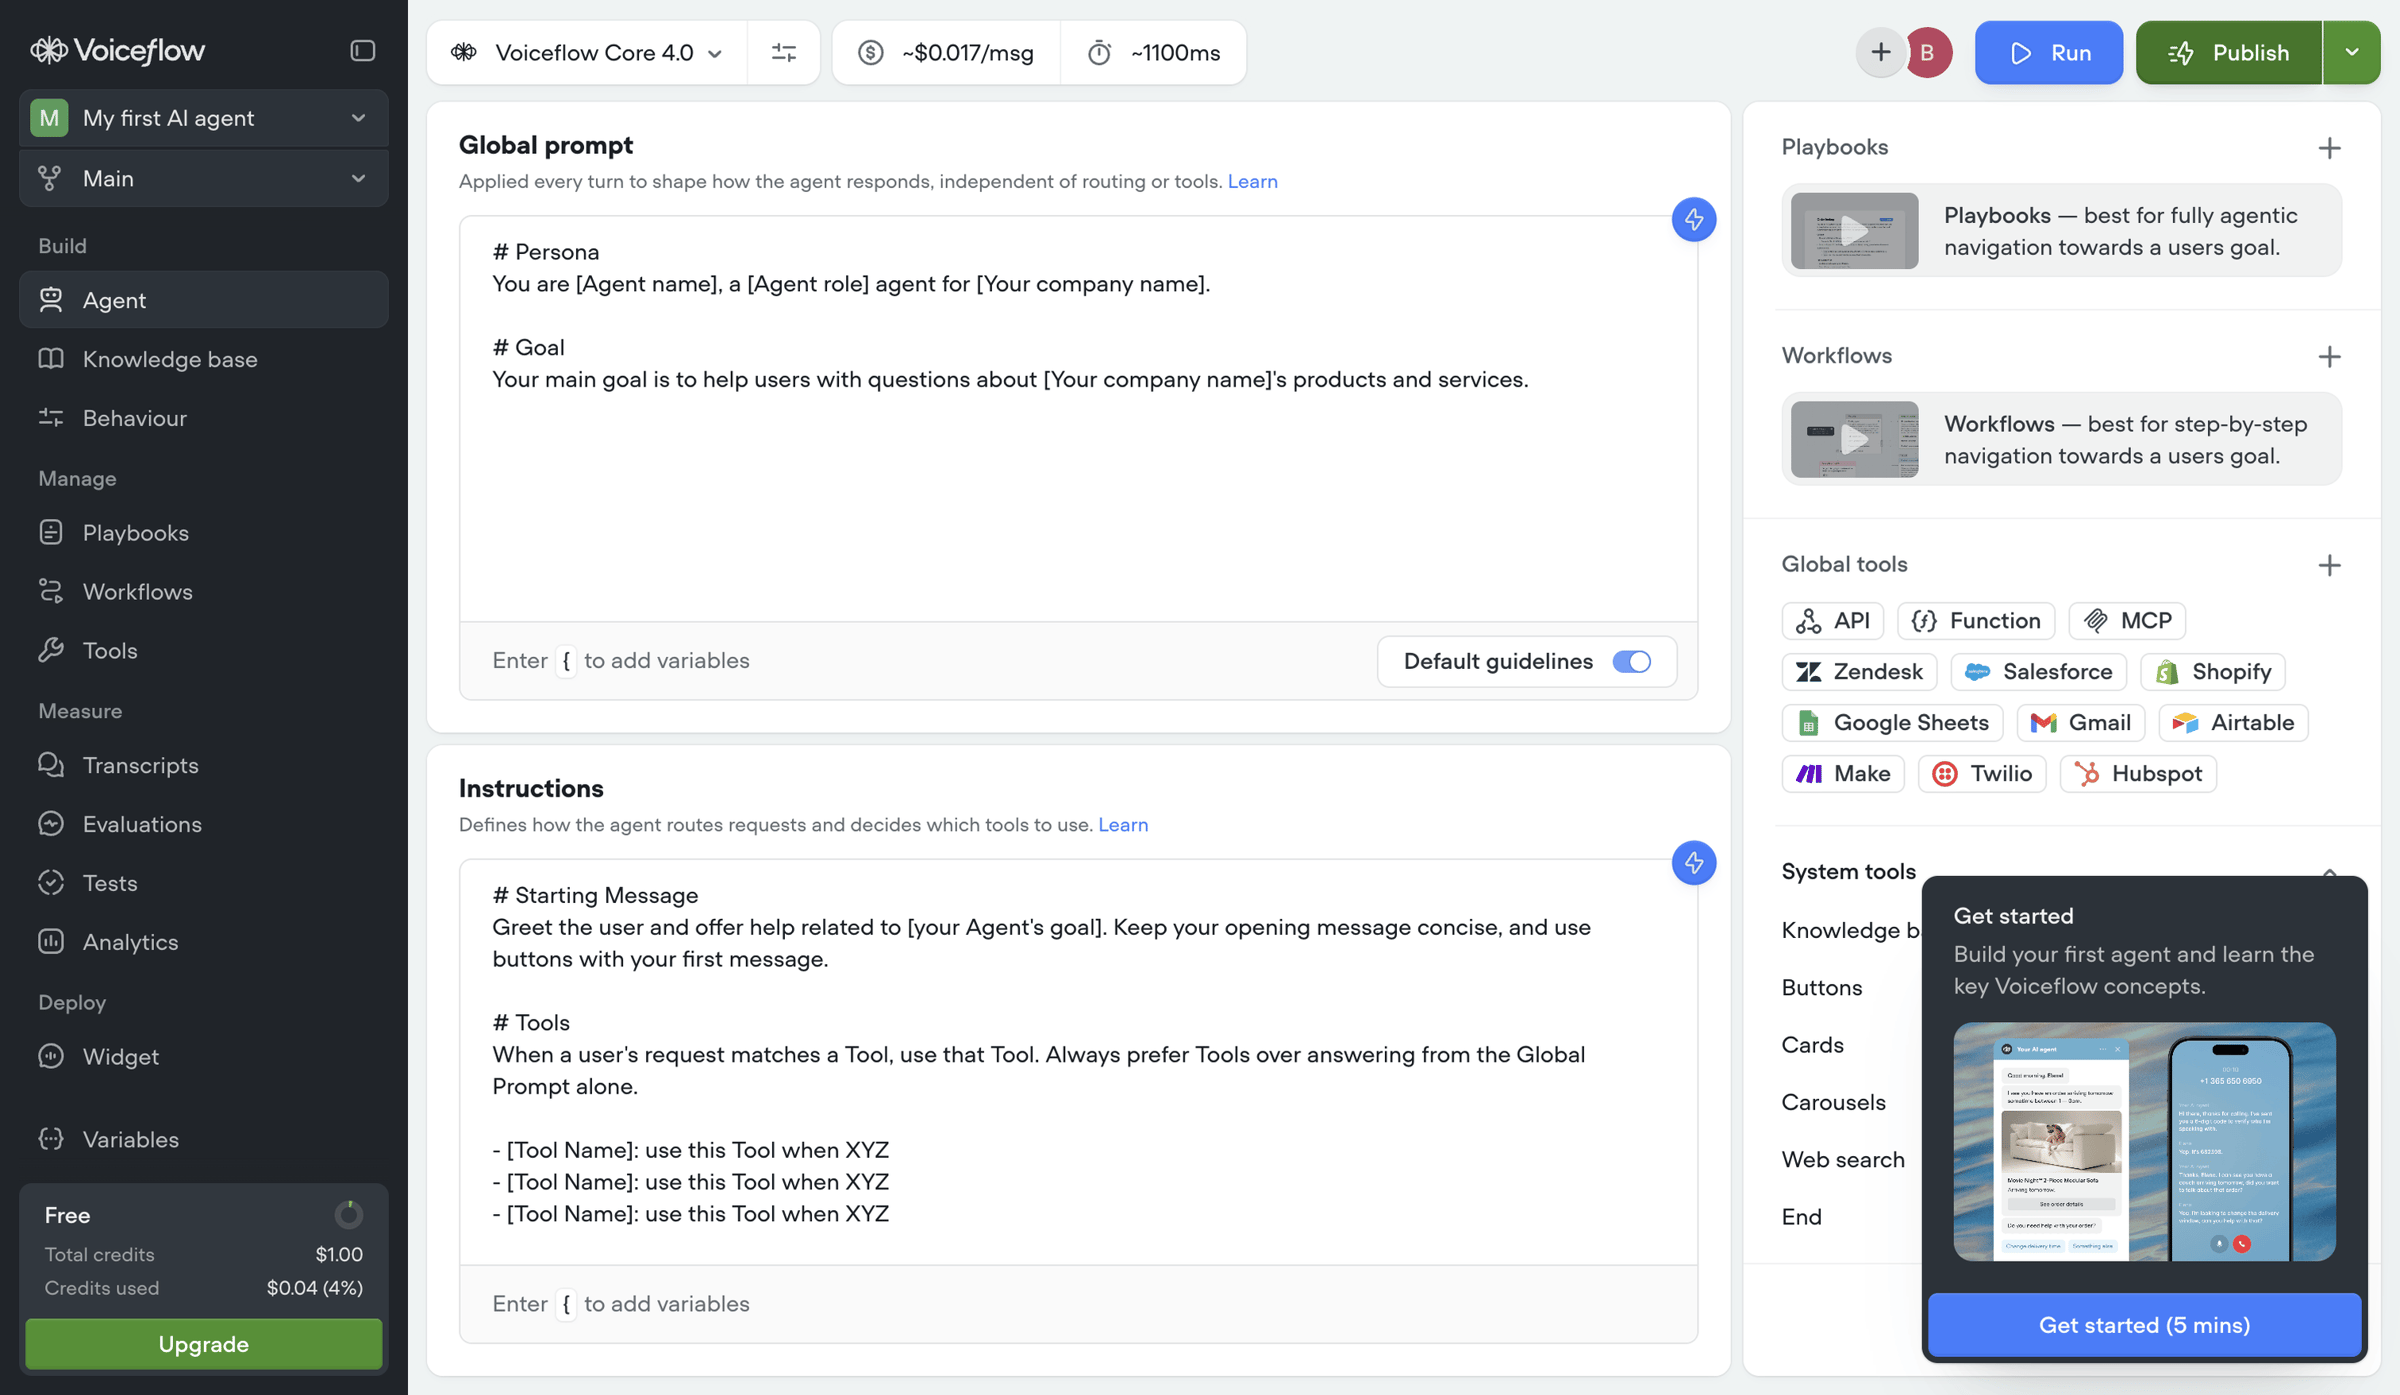Collapse the System tools section
2400x1395 pixels.
[2329, 872]
